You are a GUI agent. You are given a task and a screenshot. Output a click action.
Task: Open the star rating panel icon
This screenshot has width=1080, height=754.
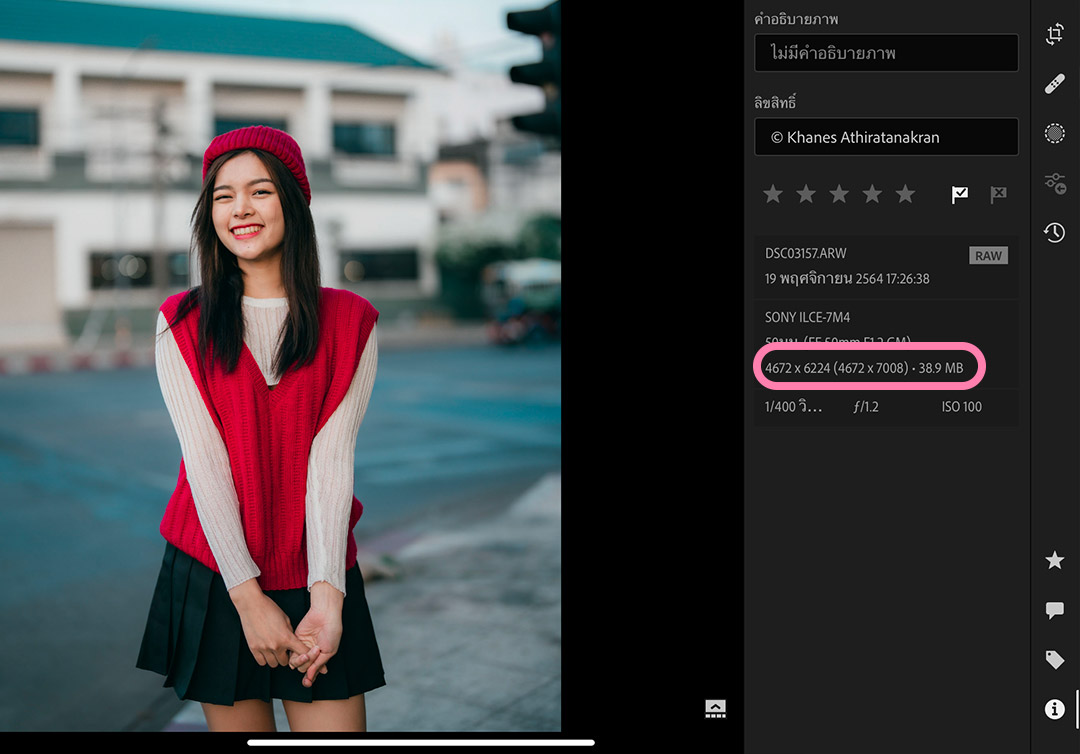pyautogui.click(x=1055, y=561)
